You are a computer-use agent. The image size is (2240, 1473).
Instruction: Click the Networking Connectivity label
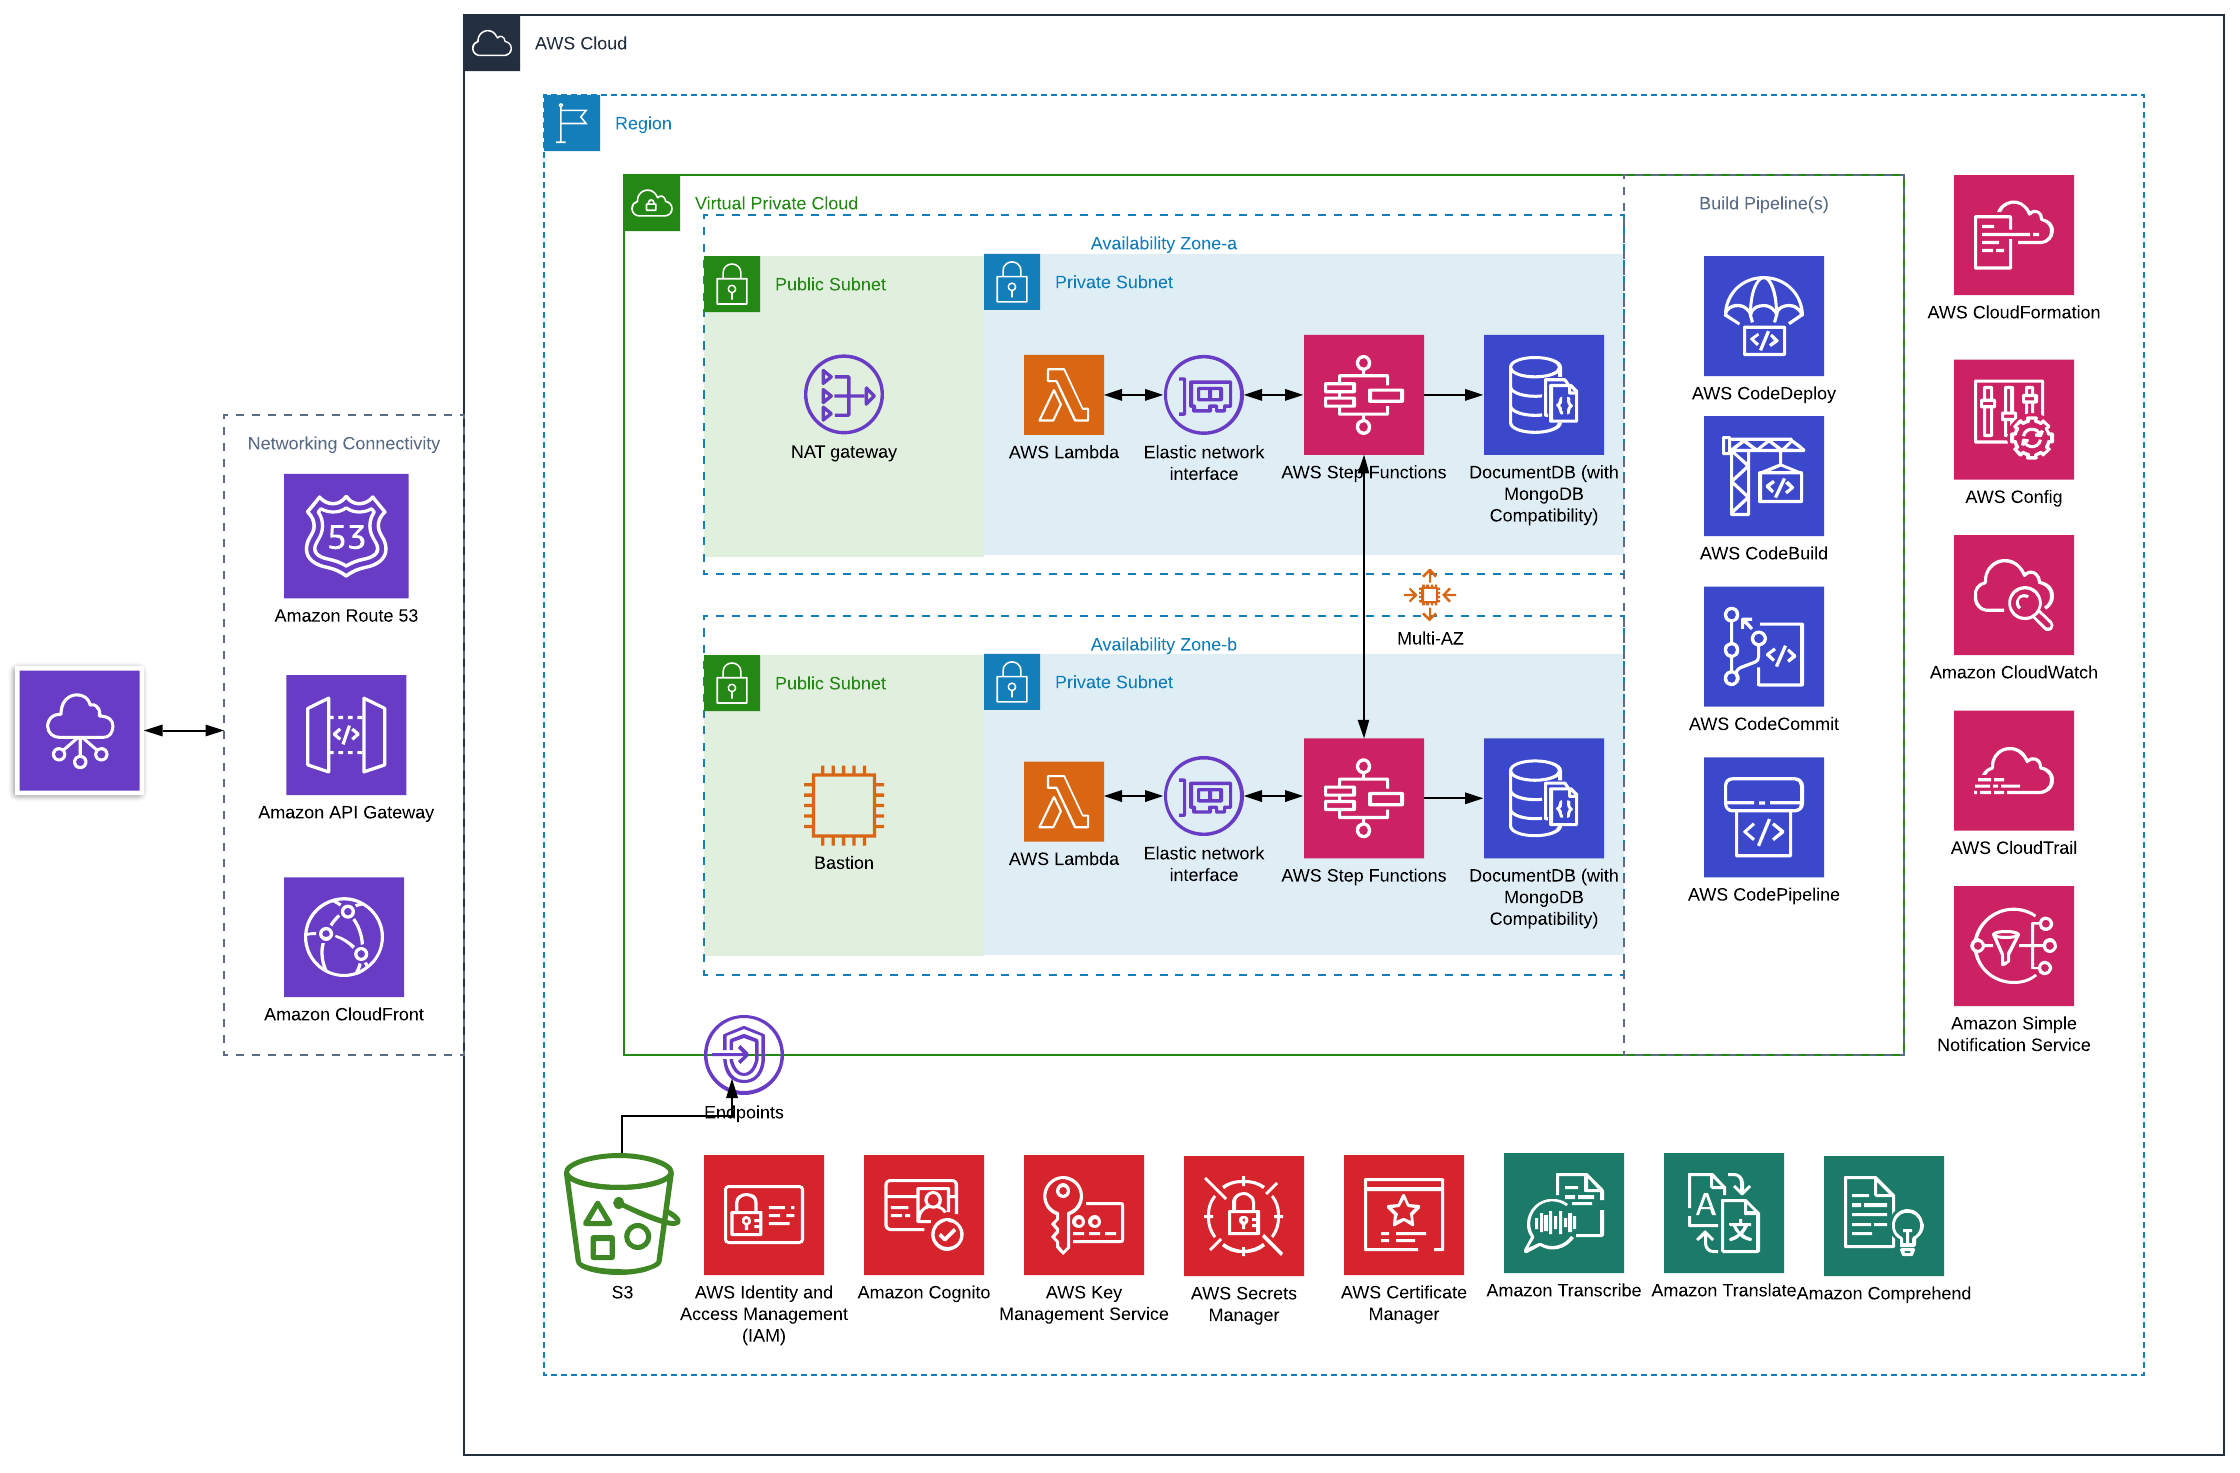[x=344, y=443]
